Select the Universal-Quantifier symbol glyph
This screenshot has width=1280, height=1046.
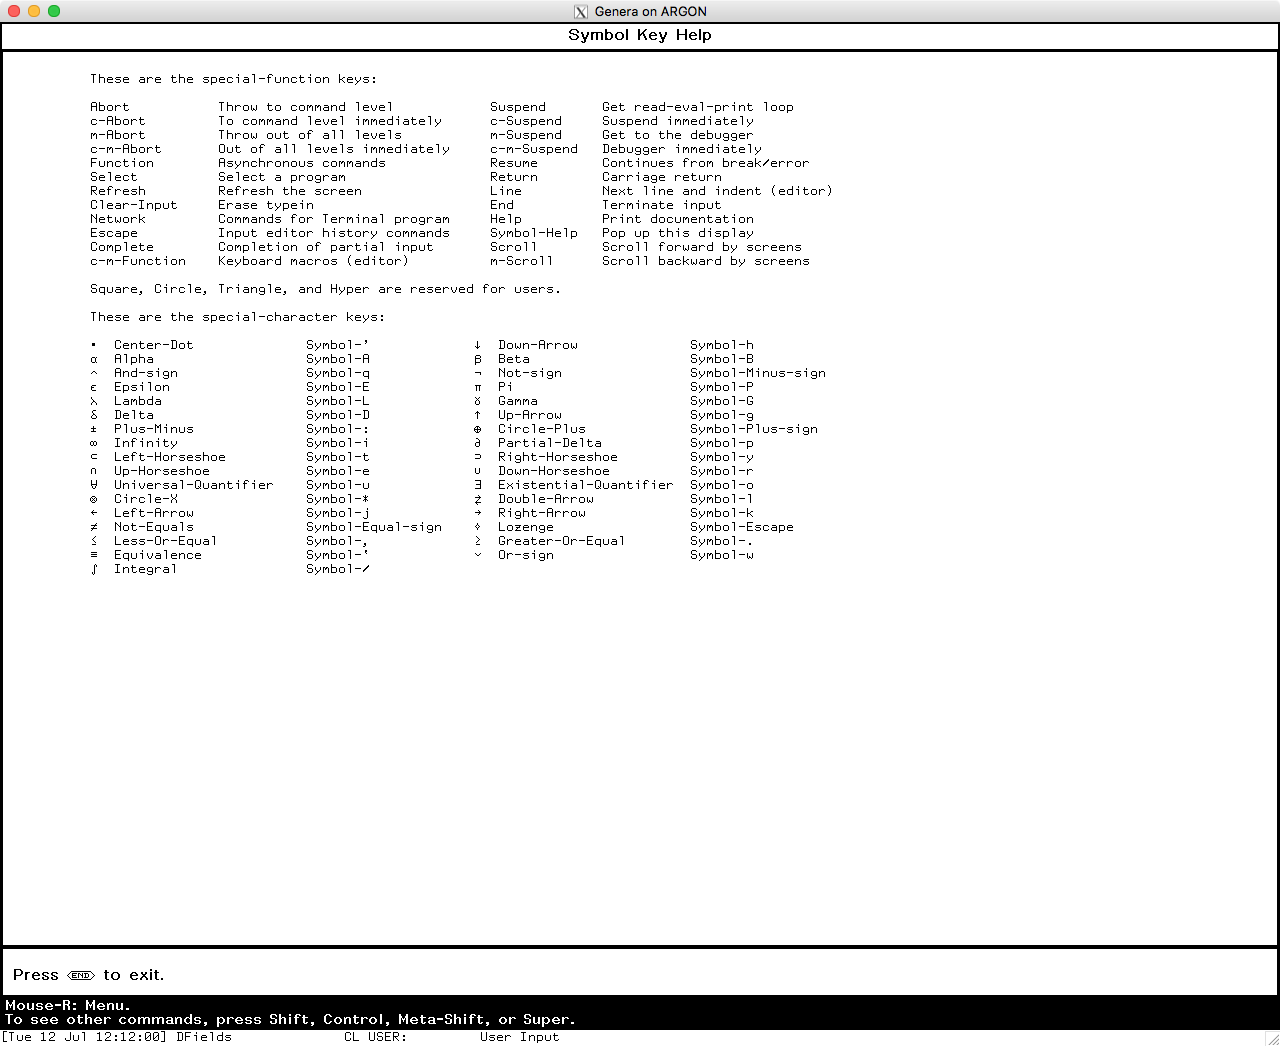(x=94, y=485)
